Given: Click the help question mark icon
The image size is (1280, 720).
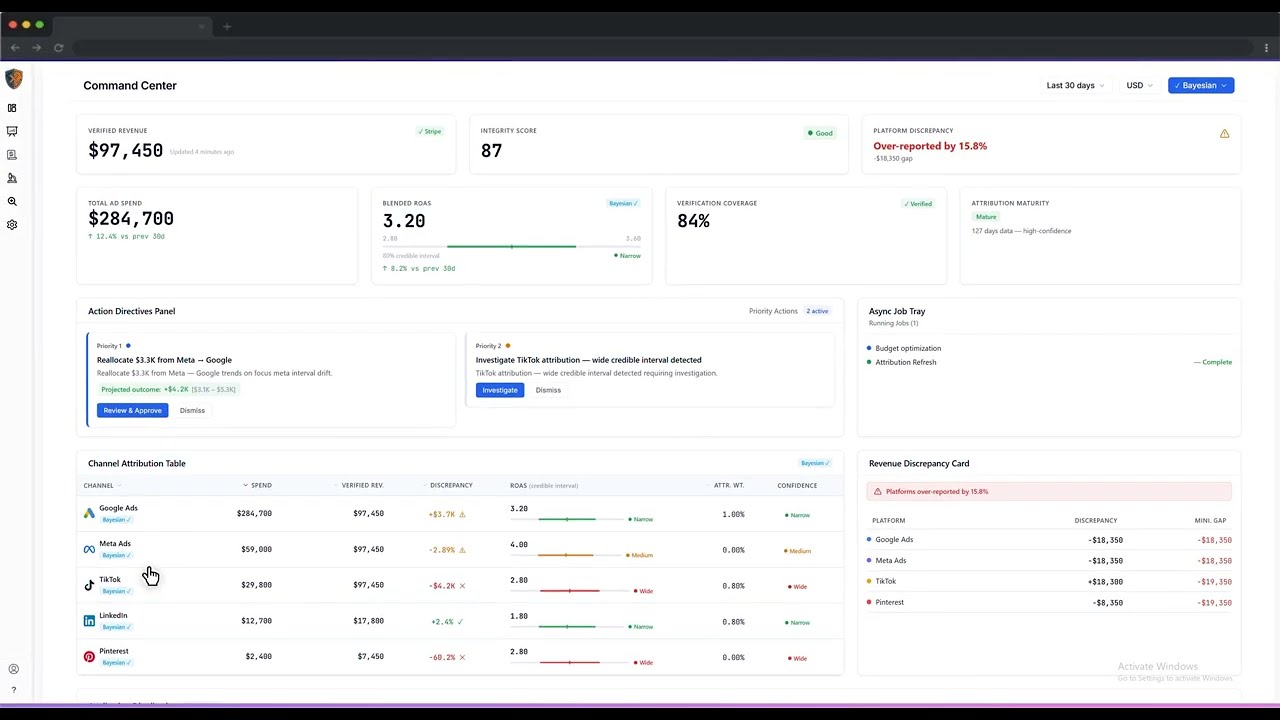Looking at the screenshot, I should tap(13, 690).
